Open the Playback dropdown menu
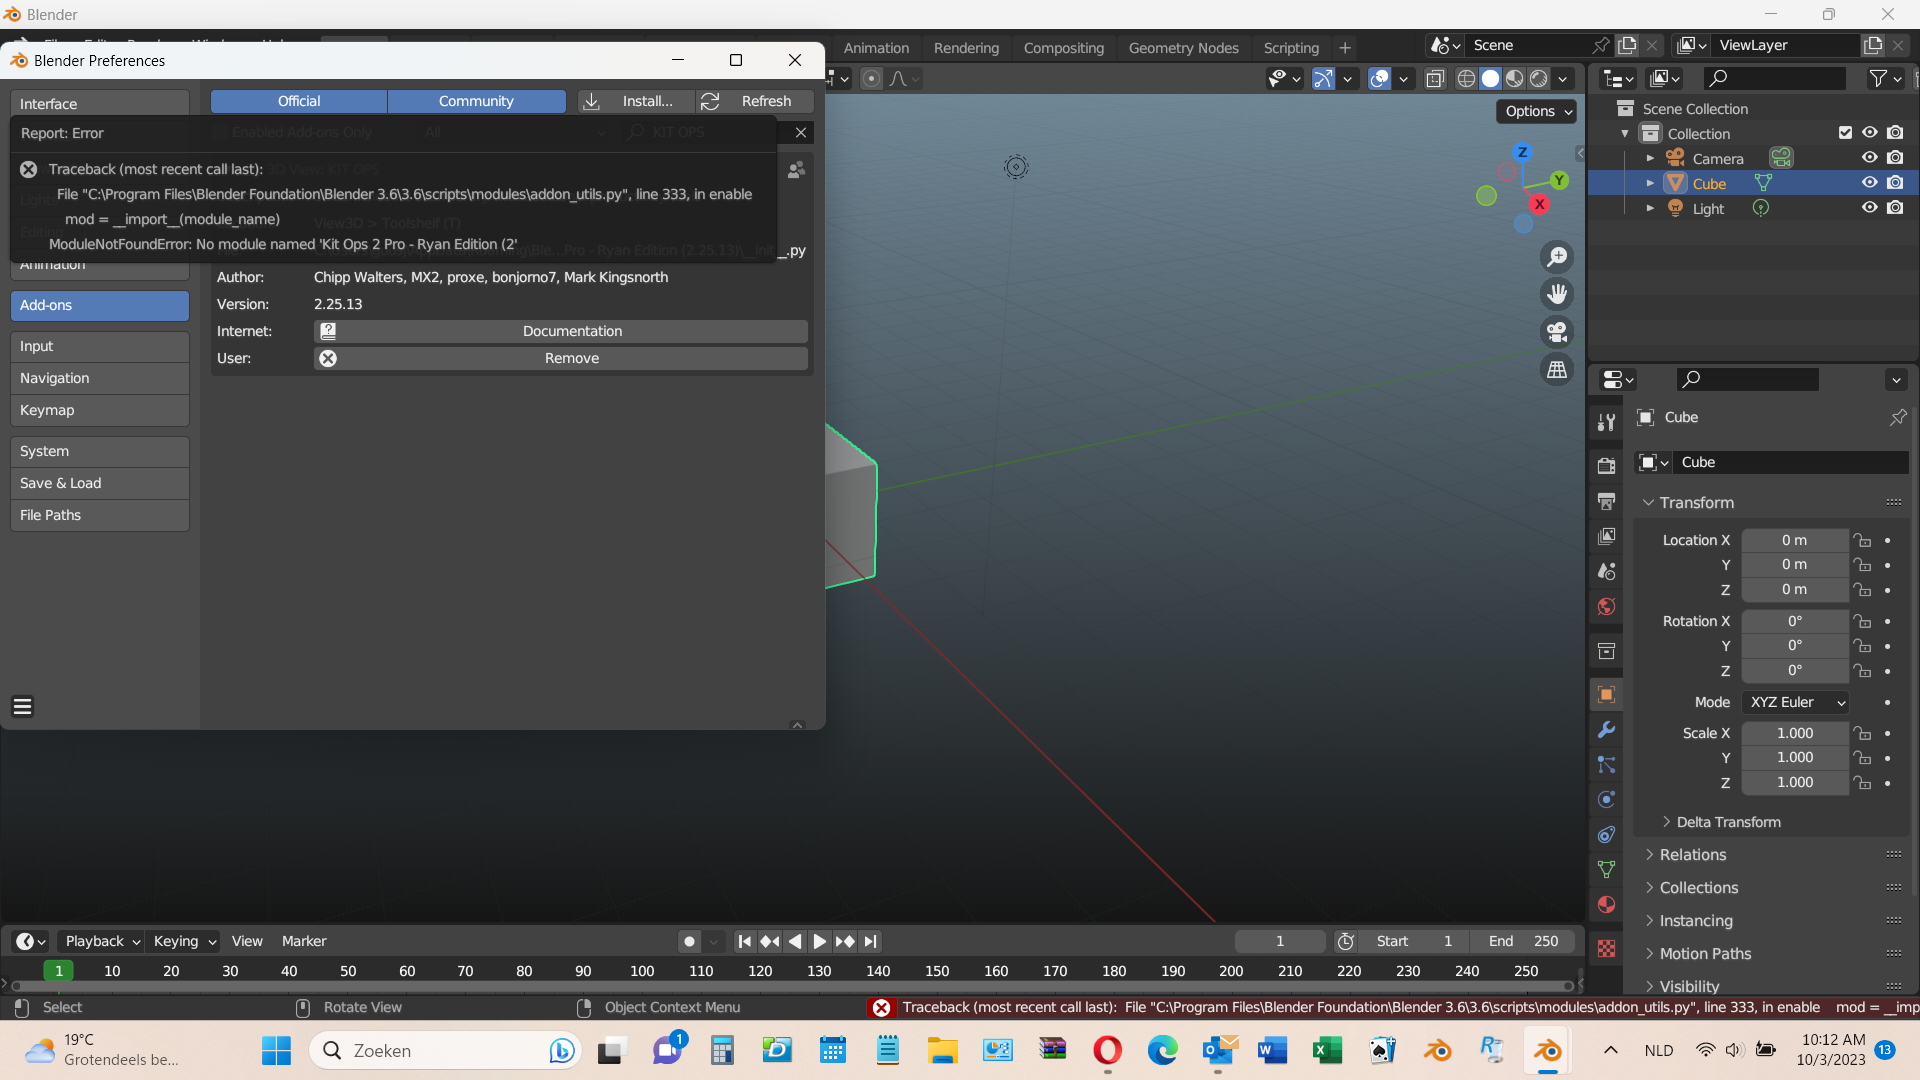 101,941
